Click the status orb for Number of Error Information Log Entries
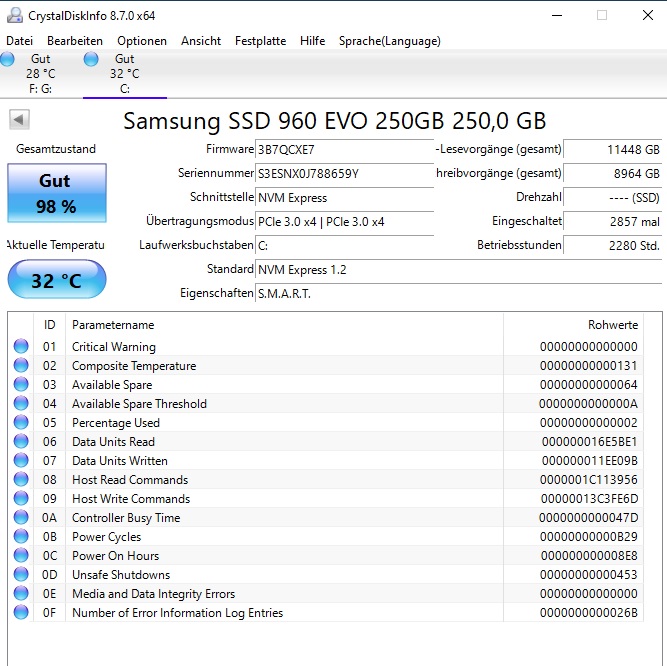 pos(21,612)
